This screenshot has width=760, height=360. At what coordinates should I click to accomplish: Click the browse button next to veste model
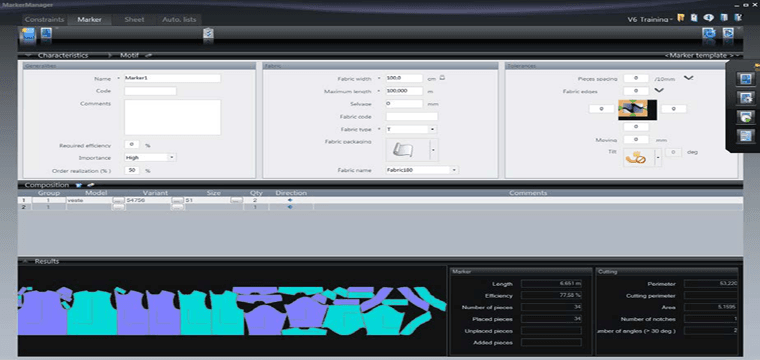(118, 200)
